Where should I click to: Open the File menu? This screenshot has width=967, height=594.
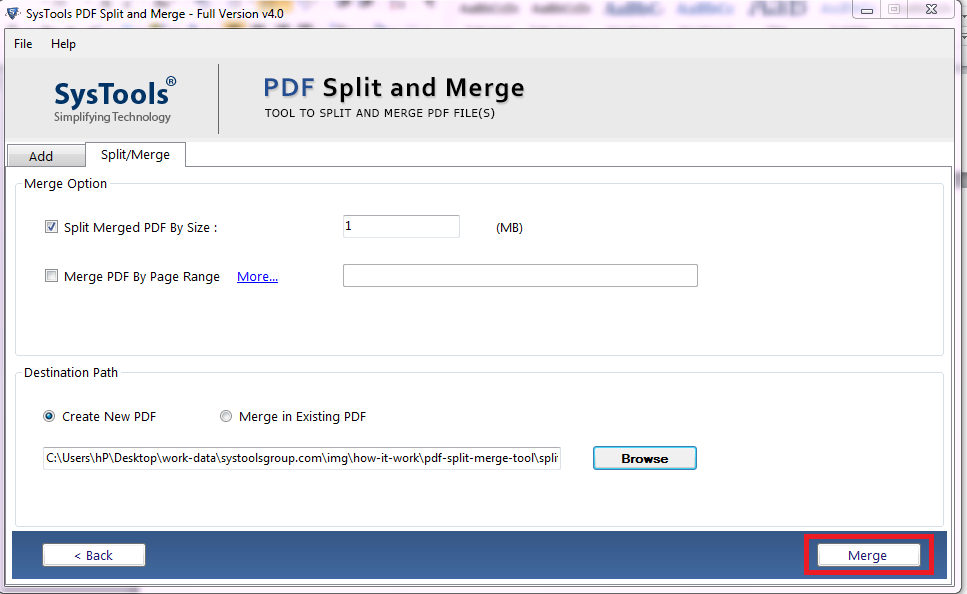(23, 44)
